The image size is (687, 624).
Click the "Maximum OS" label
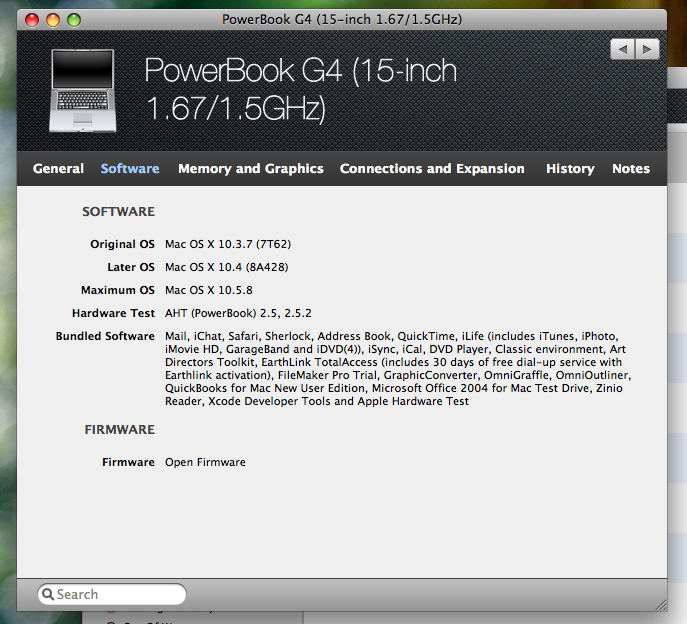point(117,290)
